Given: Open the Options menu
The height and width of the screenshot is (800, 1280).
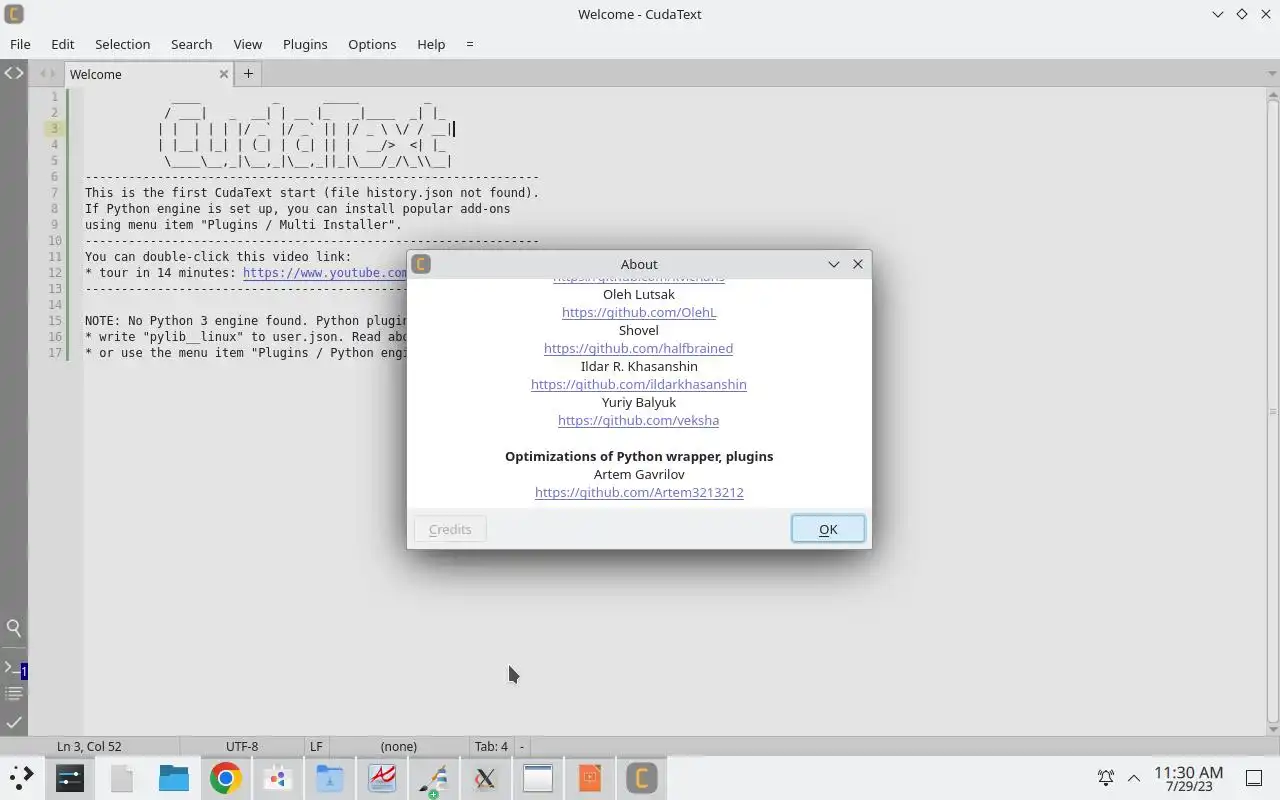Looking at the screenshot, I should click(x=372, y=44).
